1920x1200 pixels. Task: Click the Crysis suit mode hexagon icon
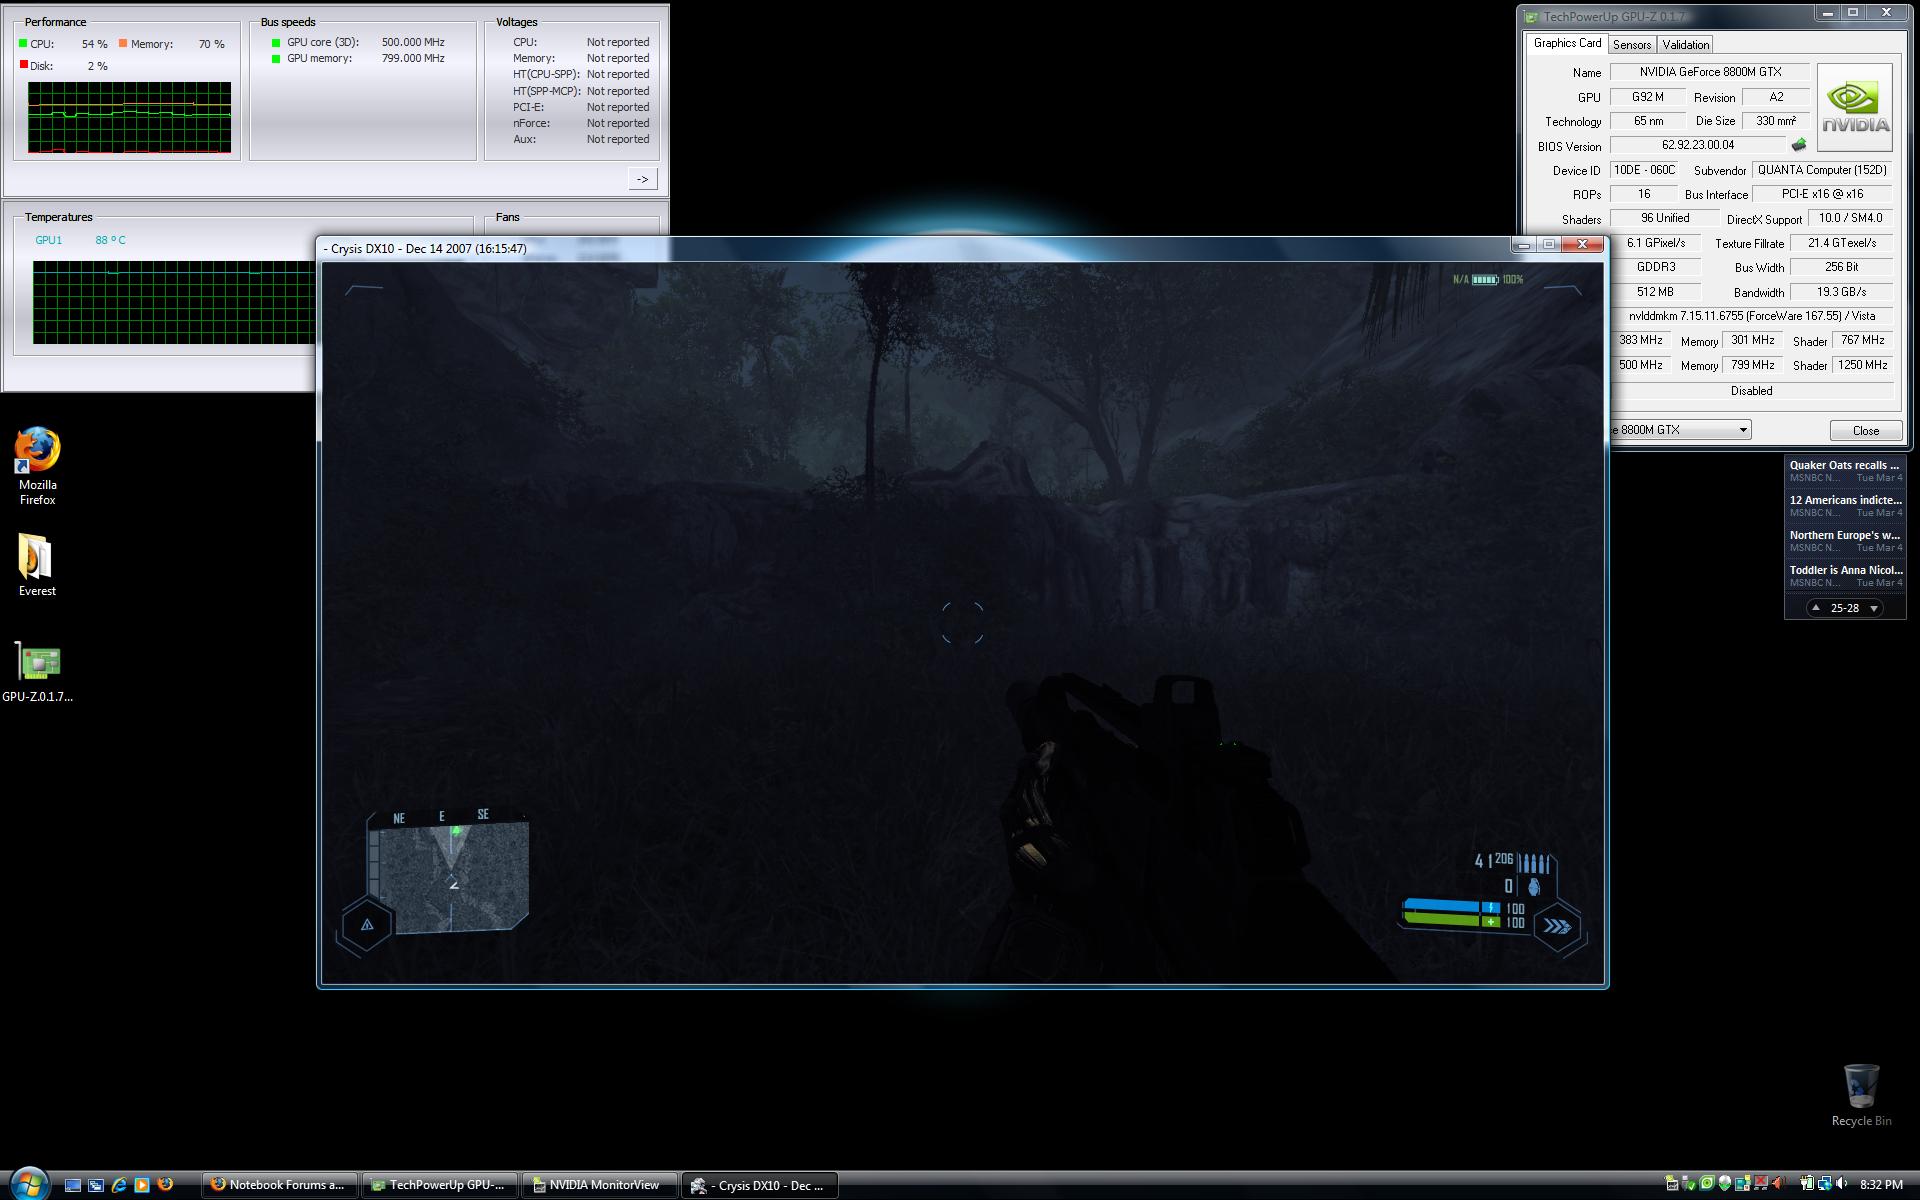(x=367, y=925)
